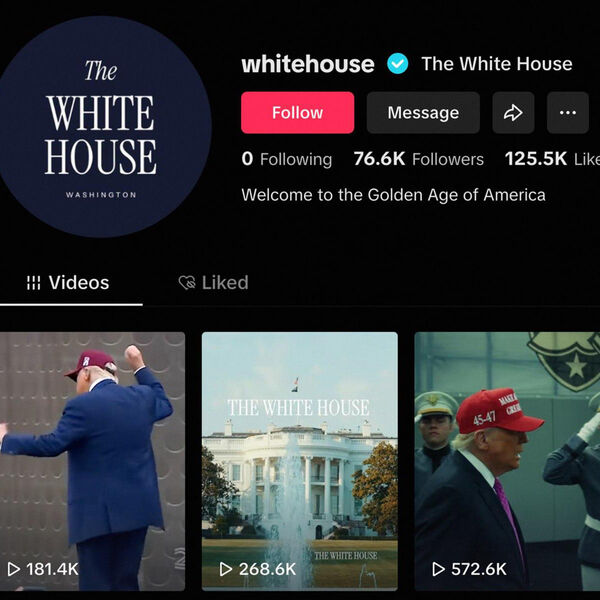Open the three-dots more options menu
This screenshot has width=600, height=600.
567,112
